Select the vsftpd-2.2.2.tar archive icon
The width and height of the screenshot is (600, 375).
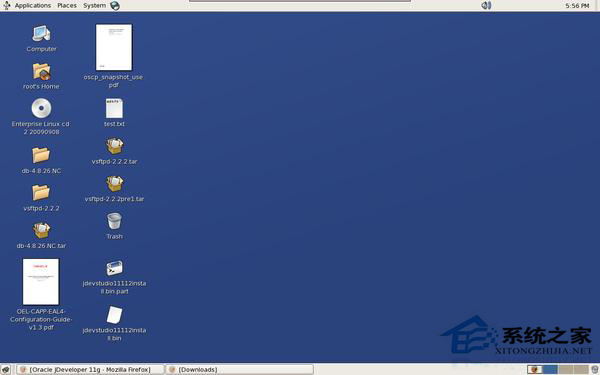[x=114, y=146]
